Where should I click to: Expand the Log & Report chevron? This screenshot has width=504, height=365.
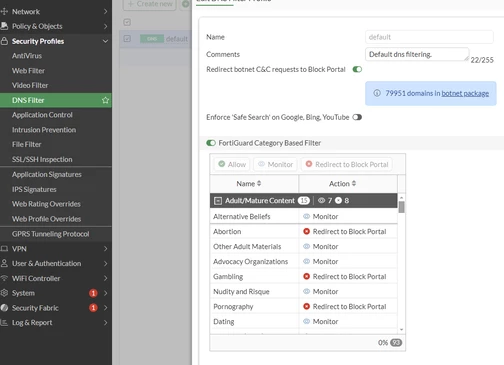105,322
